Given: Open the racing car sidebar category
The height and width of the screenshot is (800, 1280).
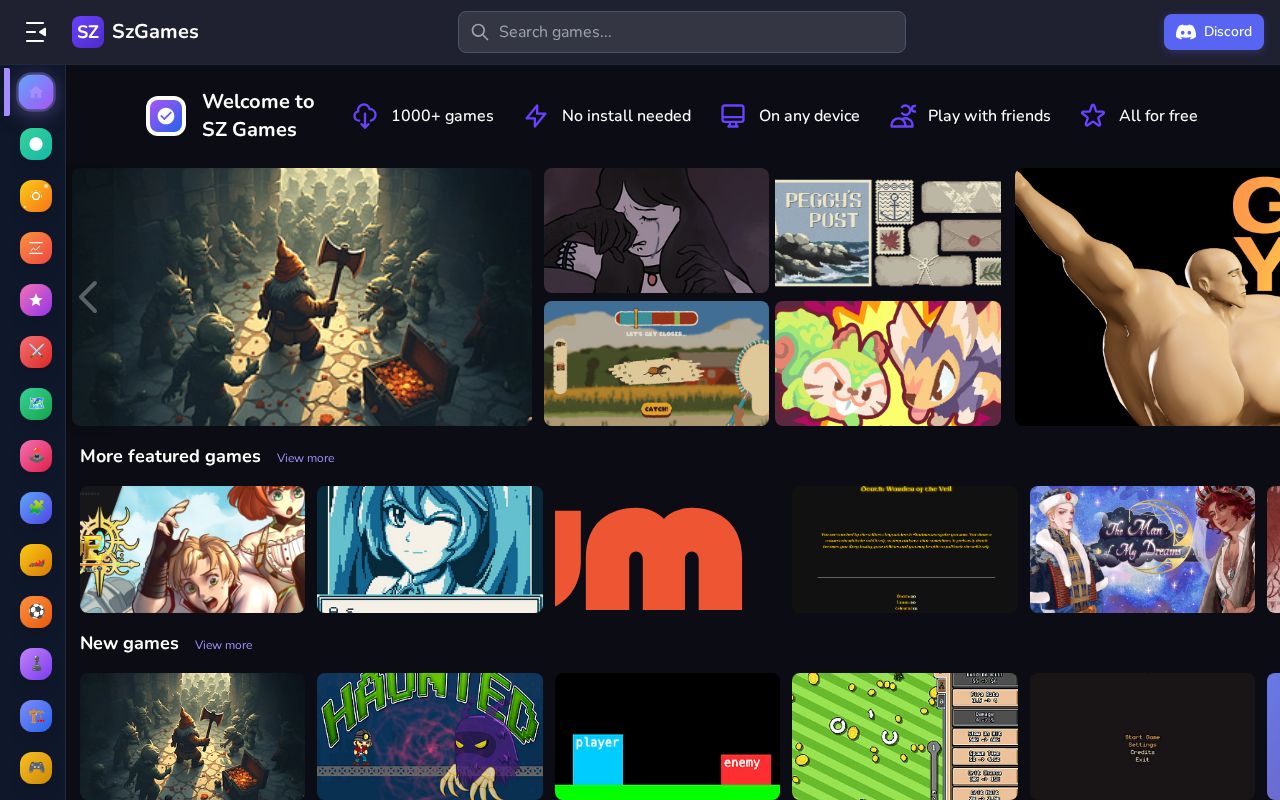Looking at the screenshot, I should pyautogui.click(x=36, y=560).
